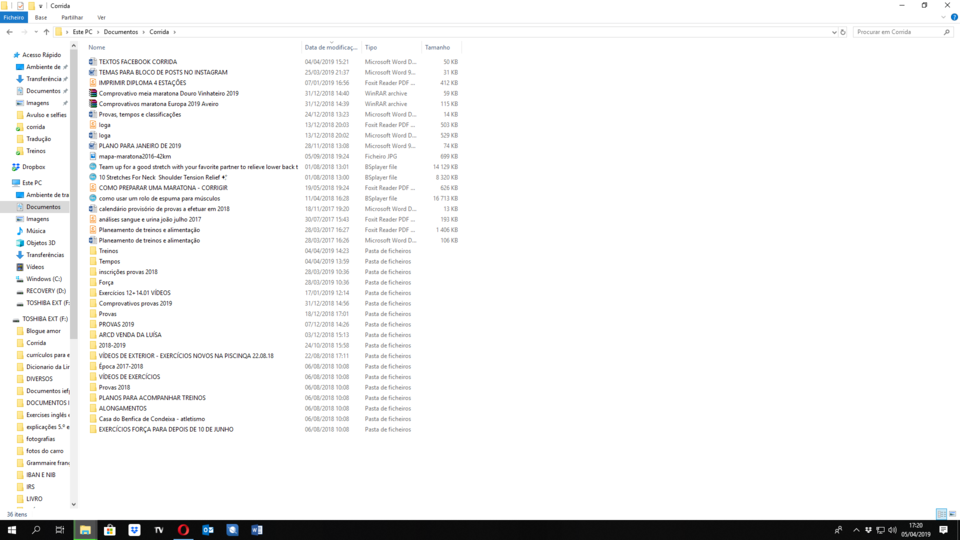Image resolution: width=960 pixels, height=540 pixels.
Task: Select Treinos folder icon in file list
Action: coord(92,251)
